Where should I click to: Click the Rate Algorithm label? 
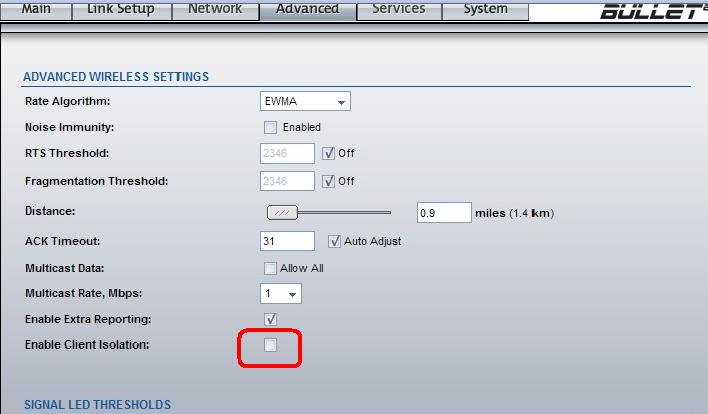click(x=68, y=102)
